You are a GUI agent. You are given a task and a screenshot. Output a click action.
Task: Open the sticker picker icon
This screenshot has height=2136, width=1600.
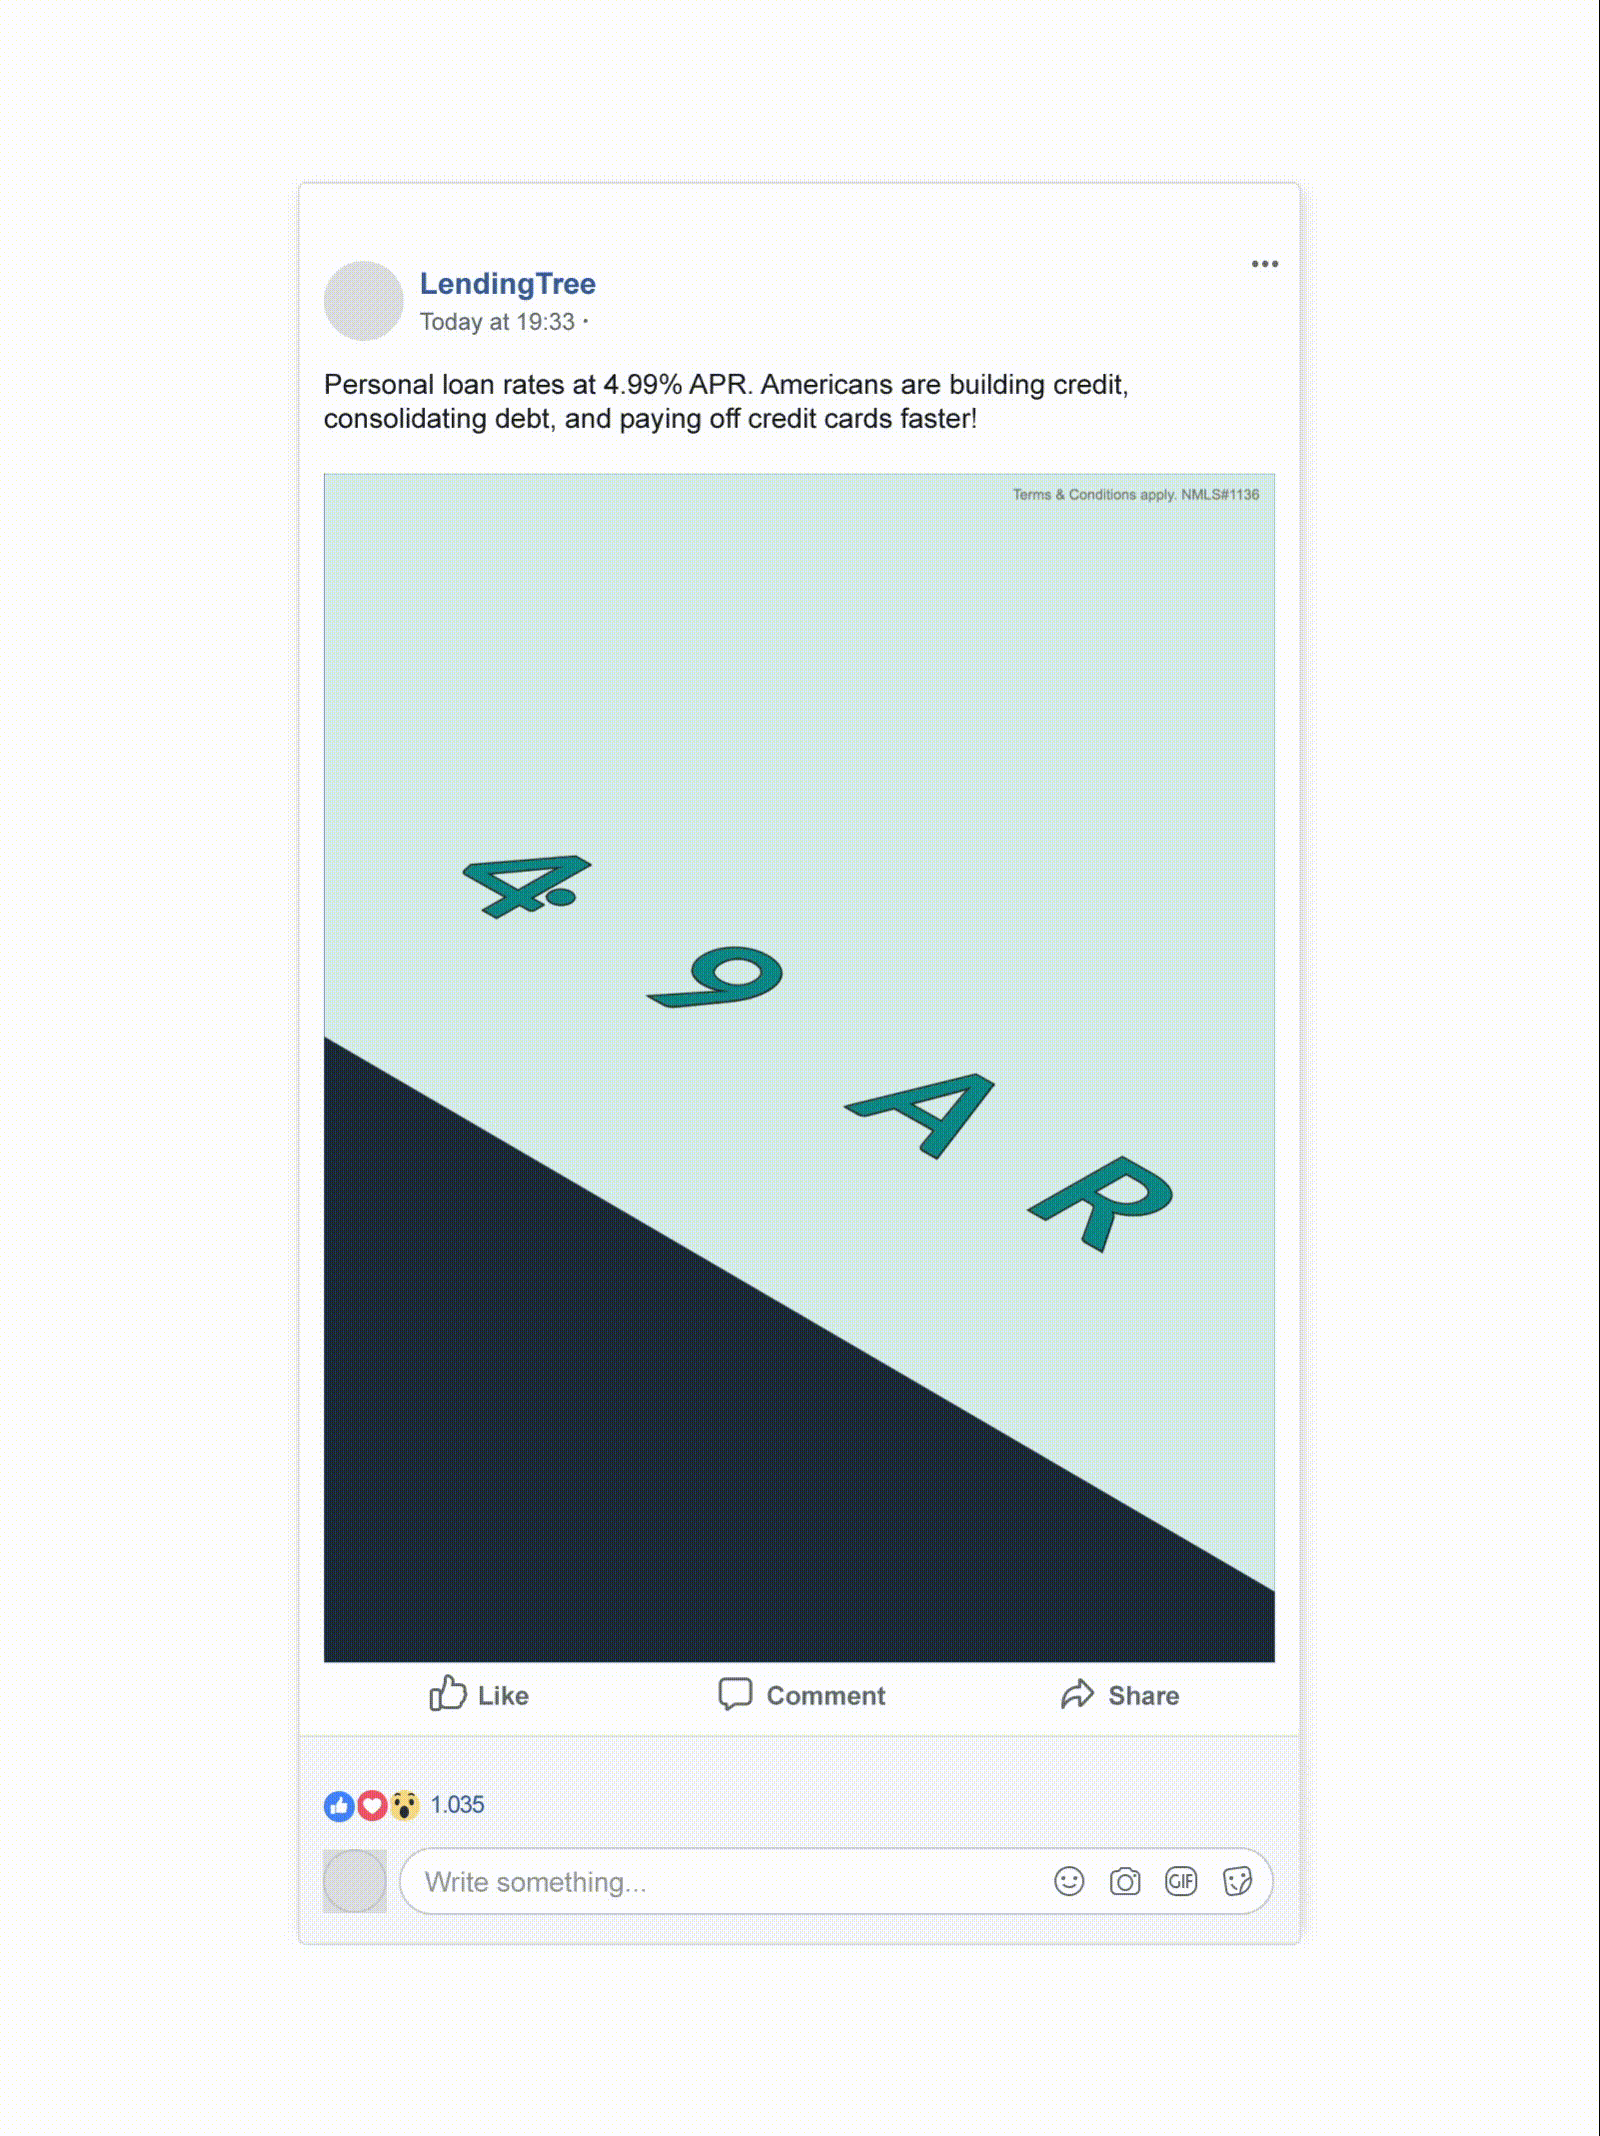1237,1882
